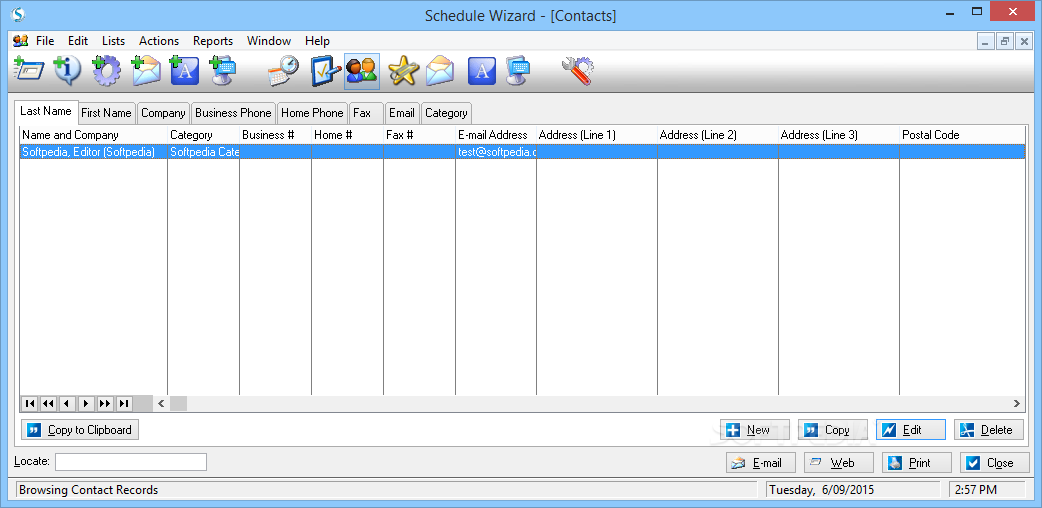Switch to the Fax tab
Screen dimensions: 1042x508
[366, 113]
